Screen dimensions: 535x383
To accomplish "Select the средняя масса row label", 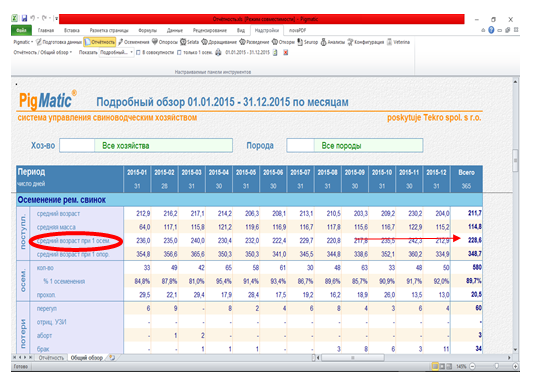I will pyautogui.click(x=56, y=227).
